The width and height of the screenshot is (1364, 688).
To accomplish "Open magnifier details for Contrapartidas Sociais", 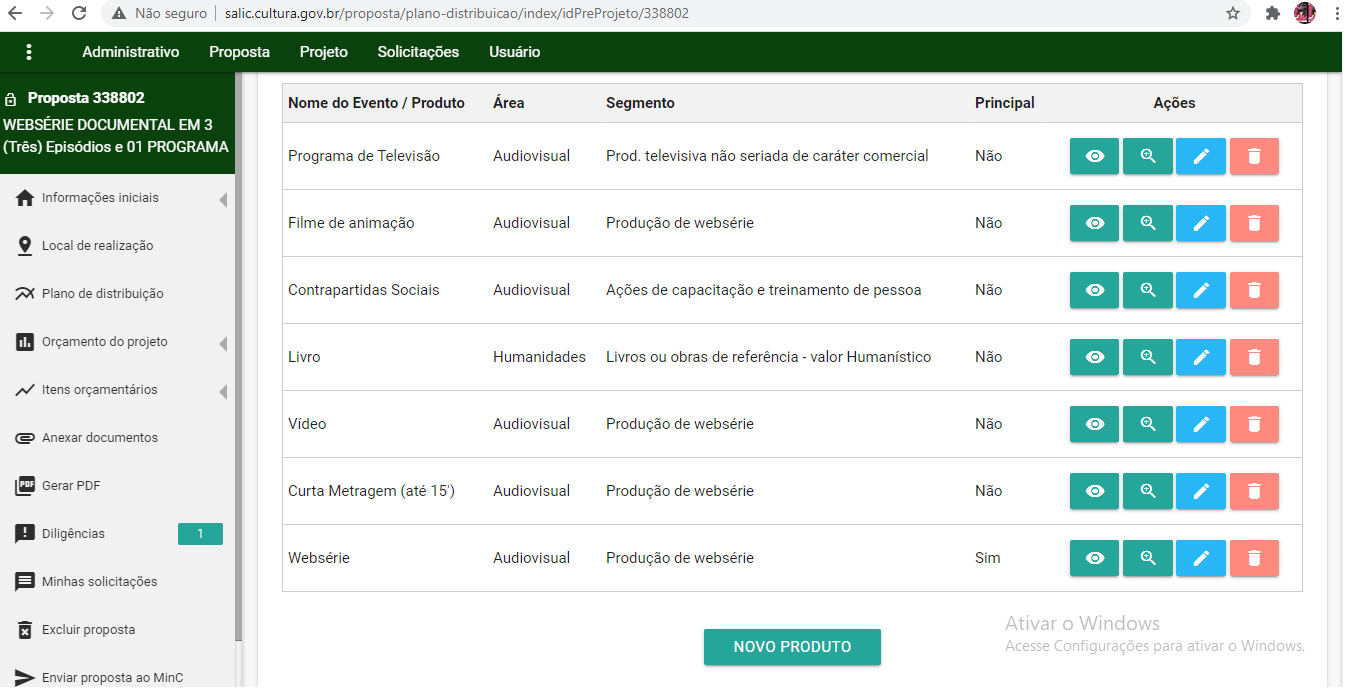I will click(1148, 290).
